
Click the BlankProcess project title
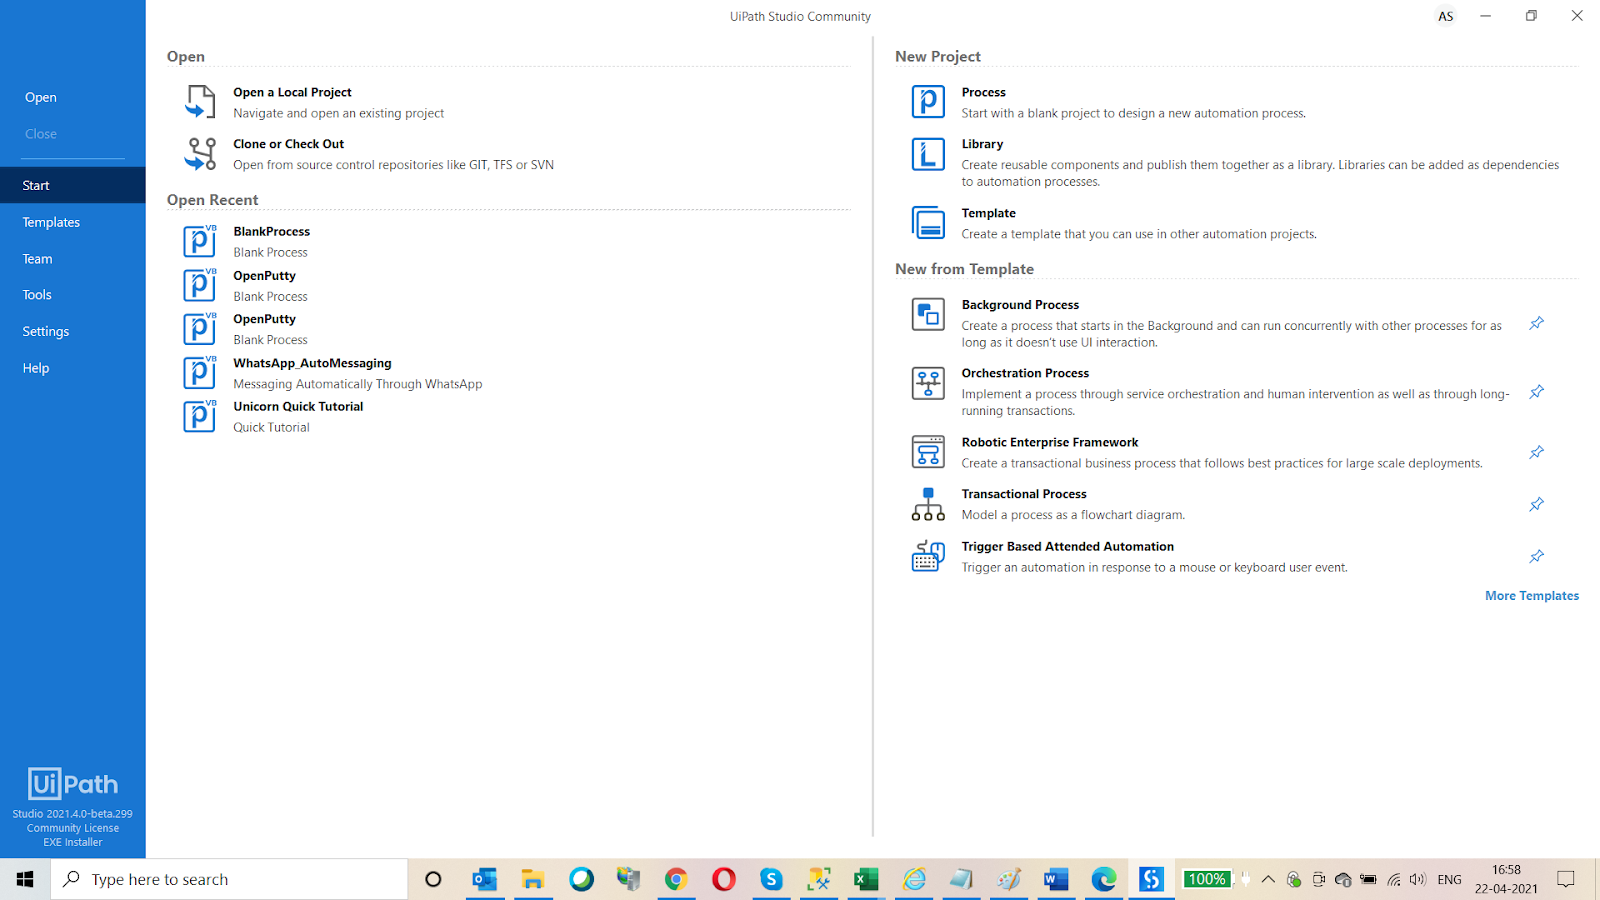[272, 231]
